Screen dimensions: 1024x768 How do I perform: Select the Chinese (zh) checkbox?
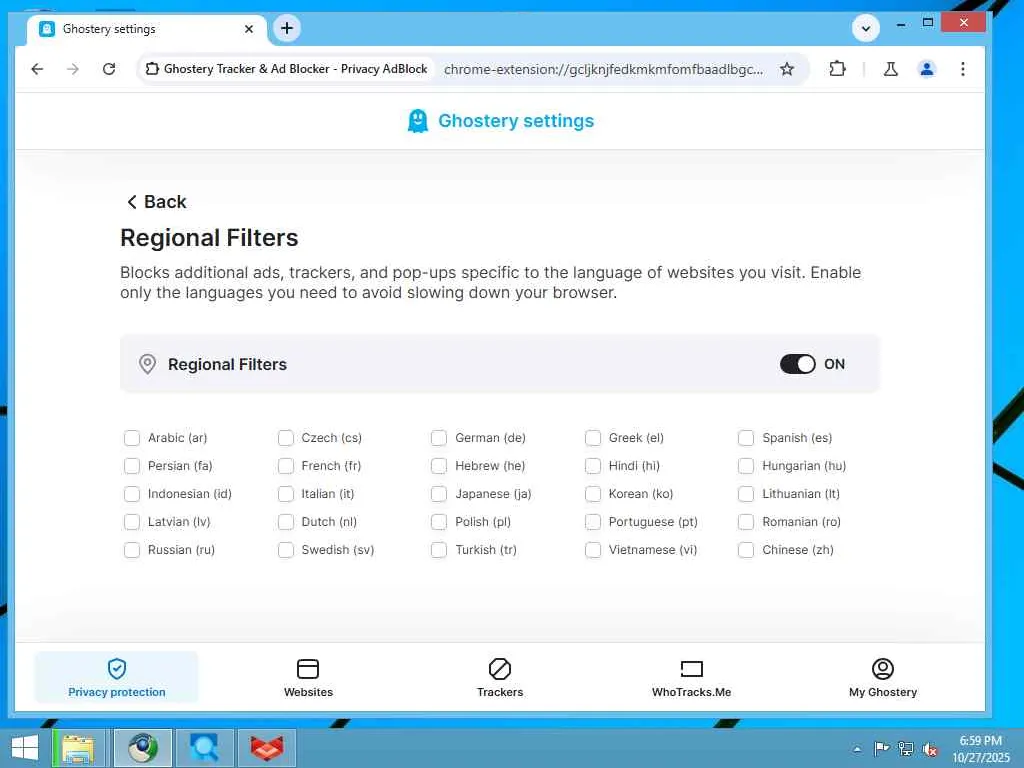(746, 550)
